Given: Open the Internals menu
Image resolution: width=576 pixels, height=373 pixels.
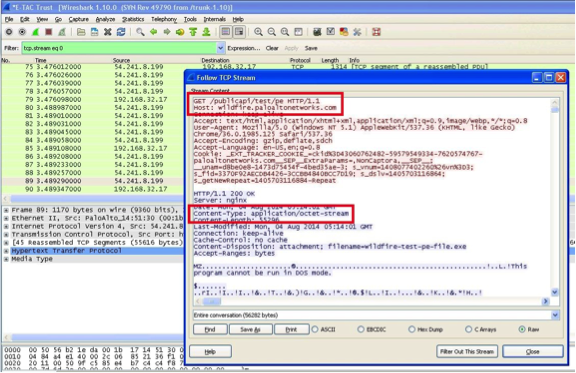Looking at the screenshot, I should 215,19.
